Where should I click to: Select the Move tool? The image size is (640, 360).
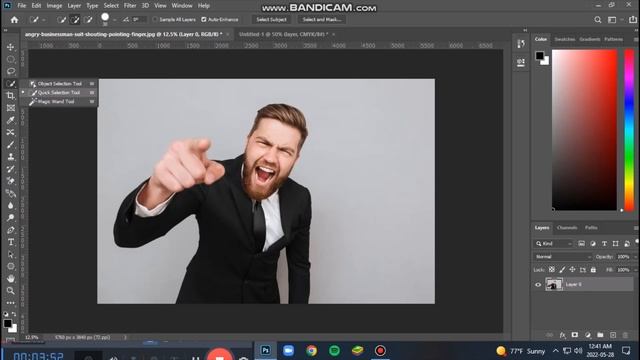click(11, 47)
